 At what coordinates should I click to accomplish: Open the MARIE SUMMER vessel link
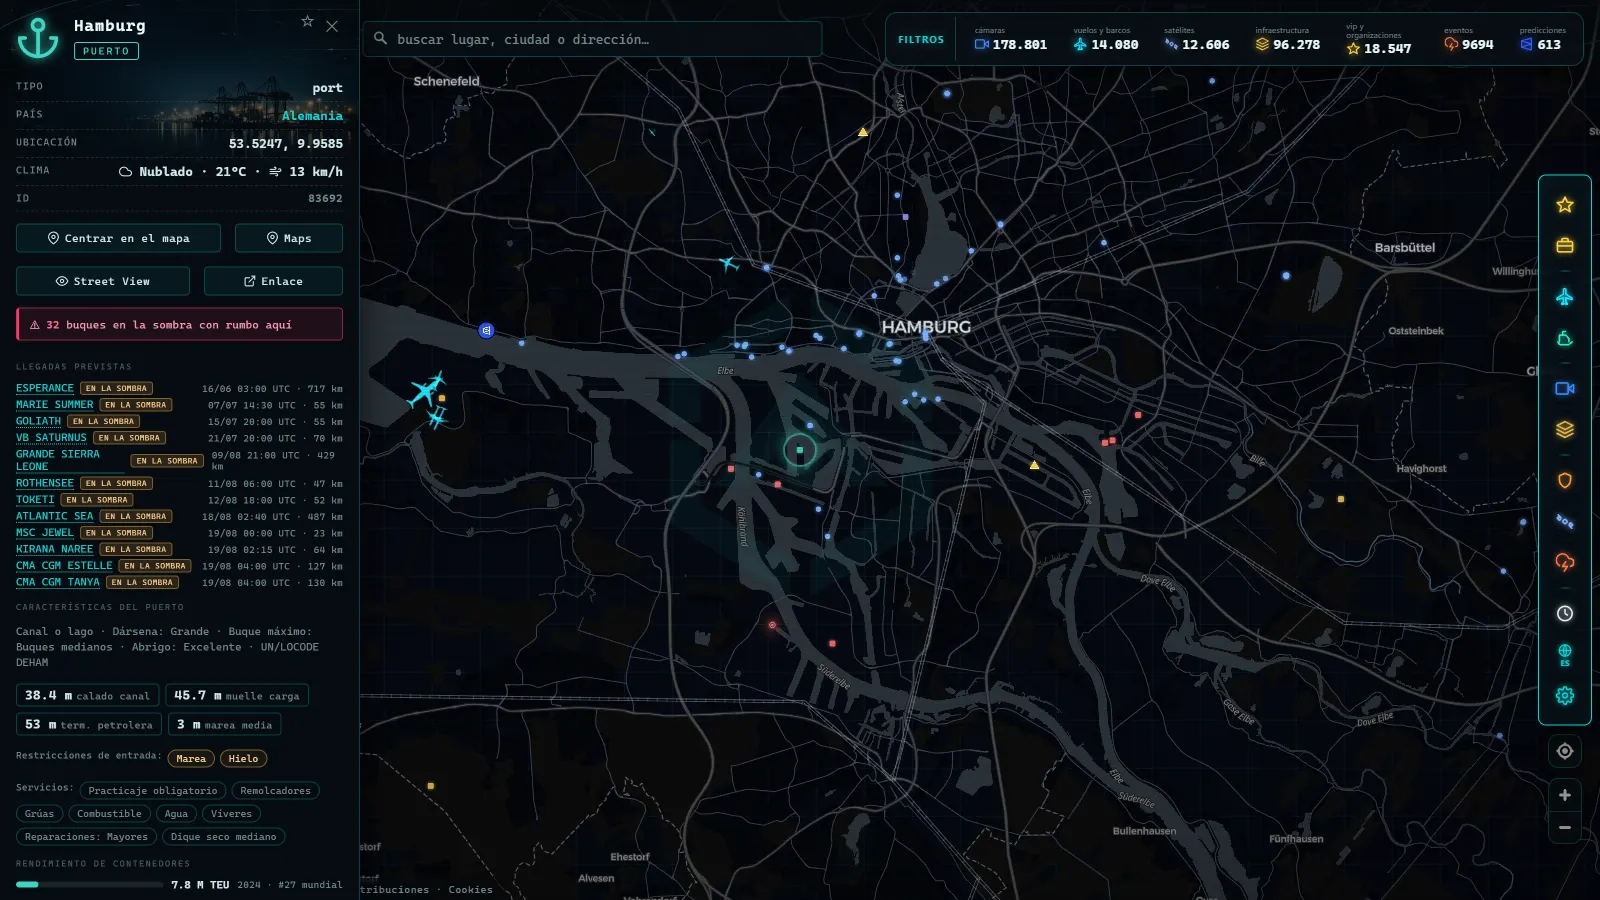click(54, 405)
